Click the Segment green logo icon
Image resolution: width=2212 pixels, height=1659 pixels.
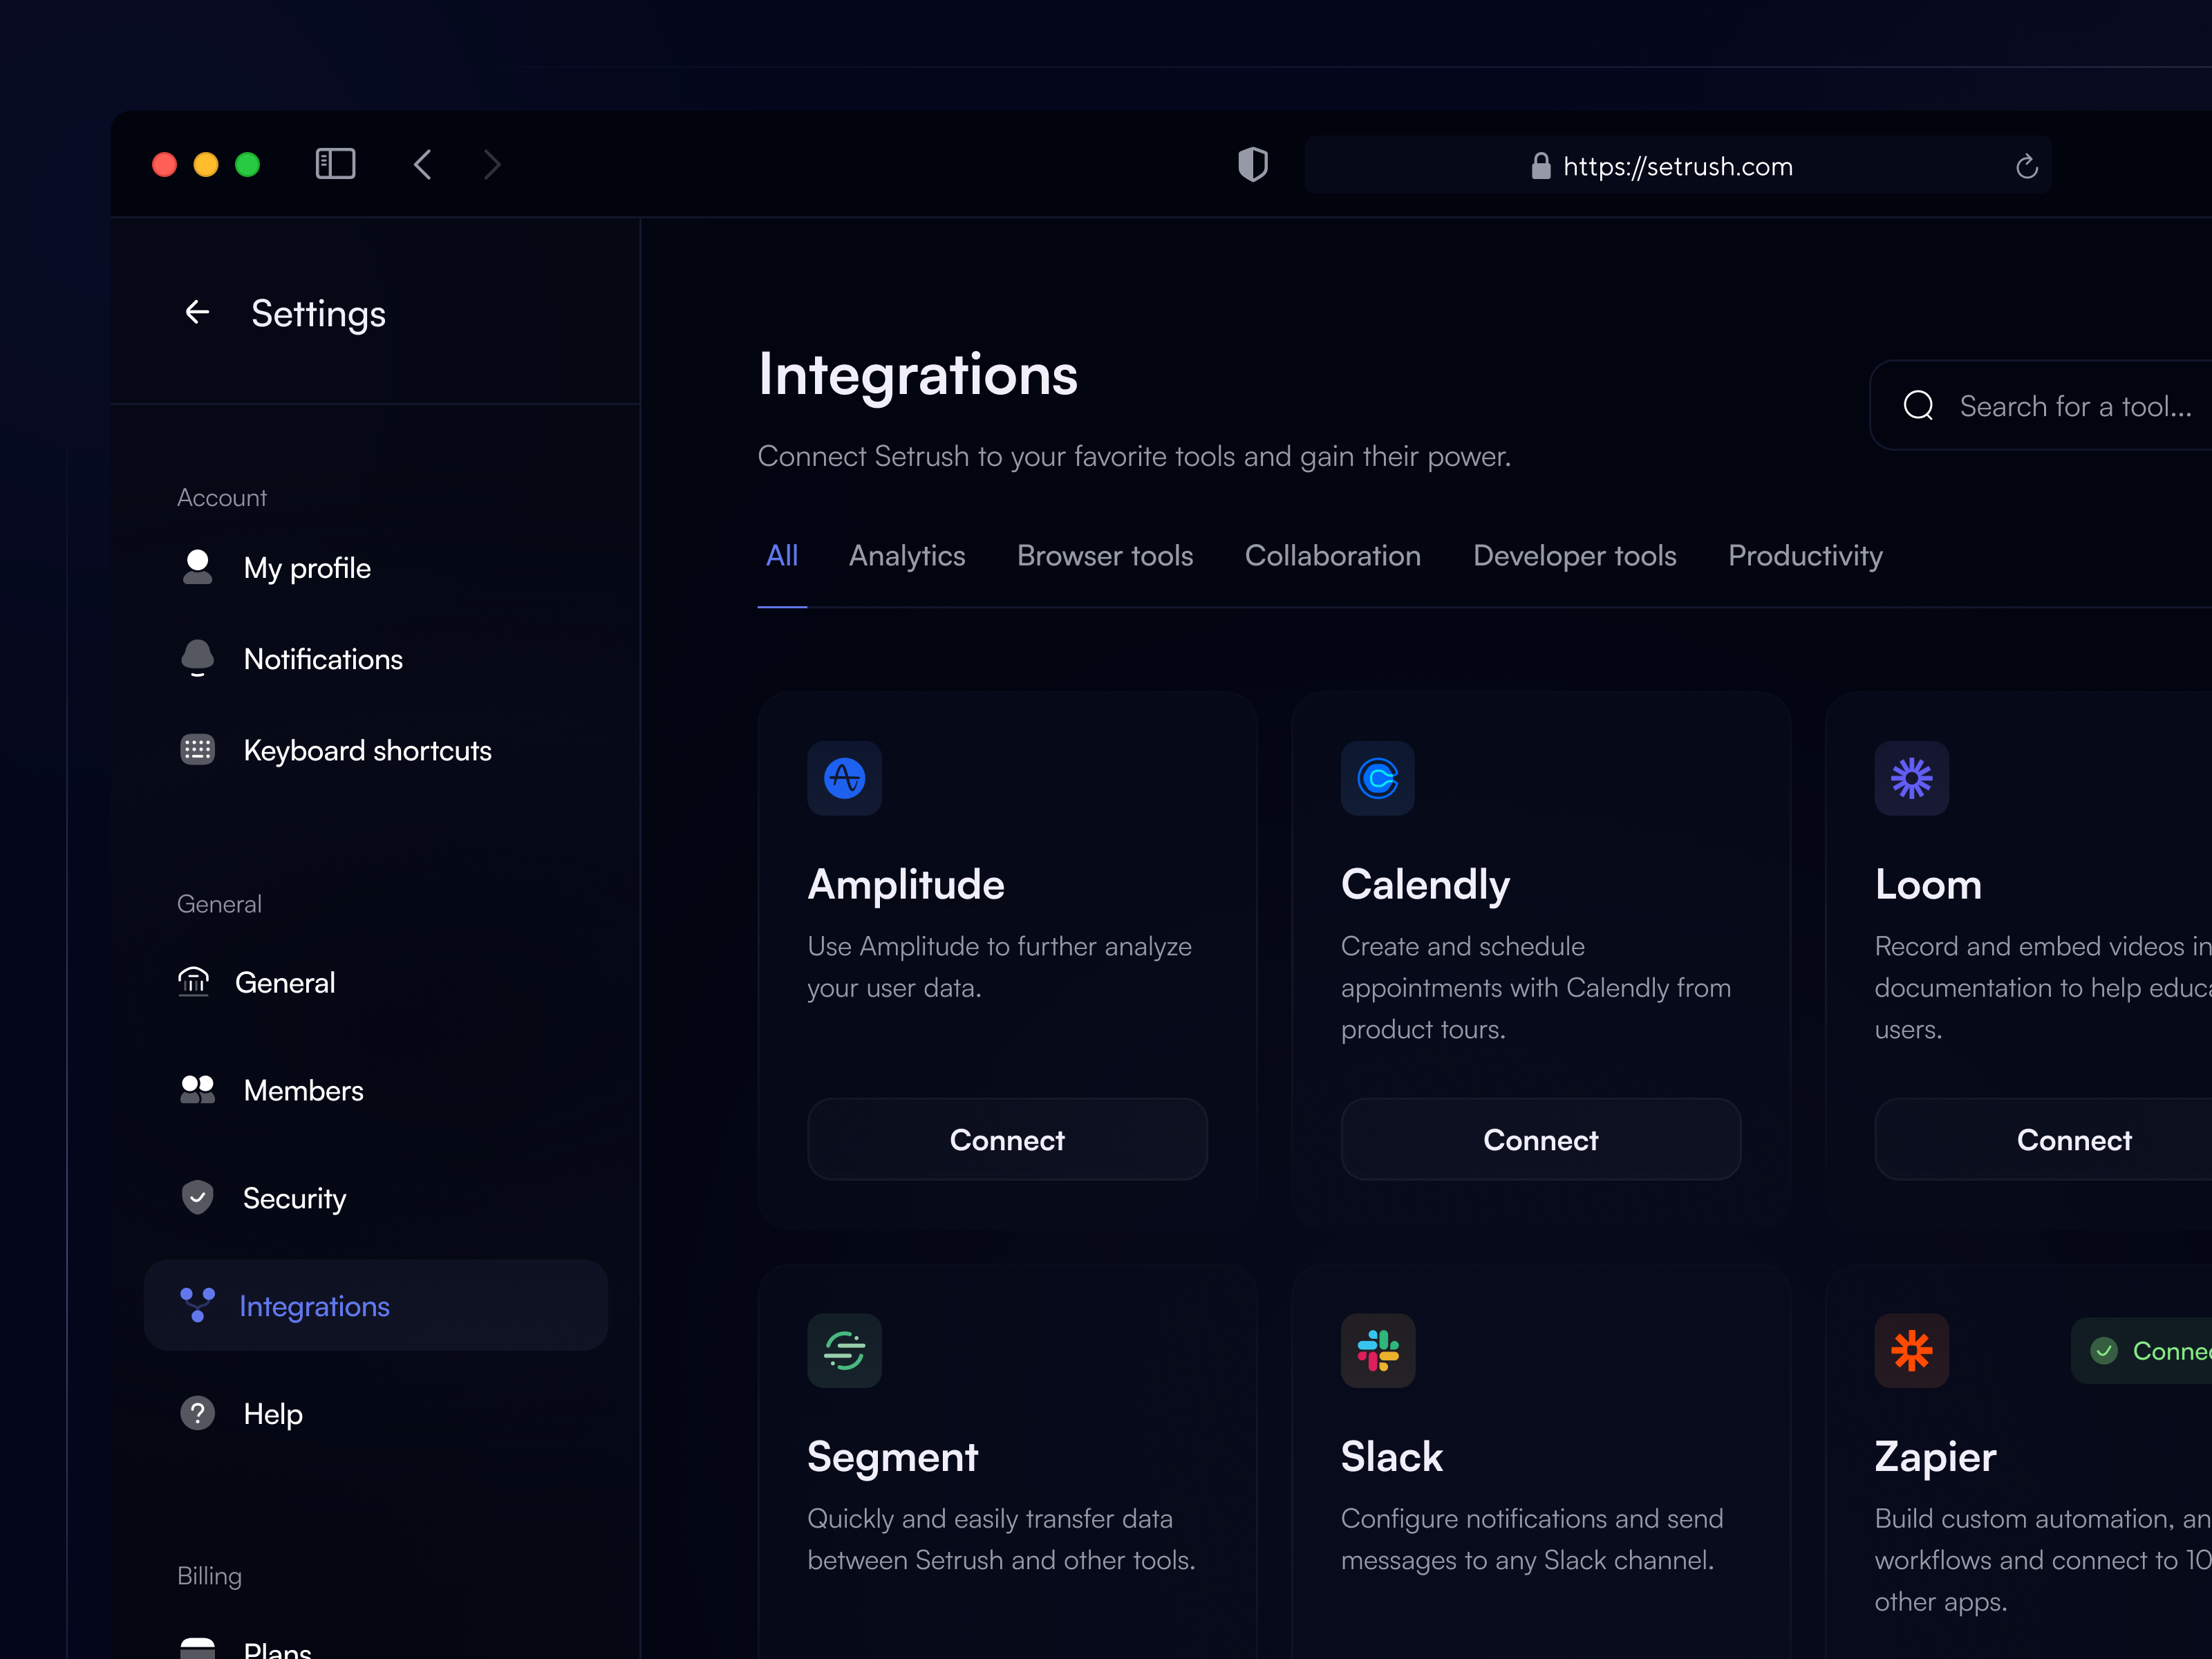[843, 1351]
